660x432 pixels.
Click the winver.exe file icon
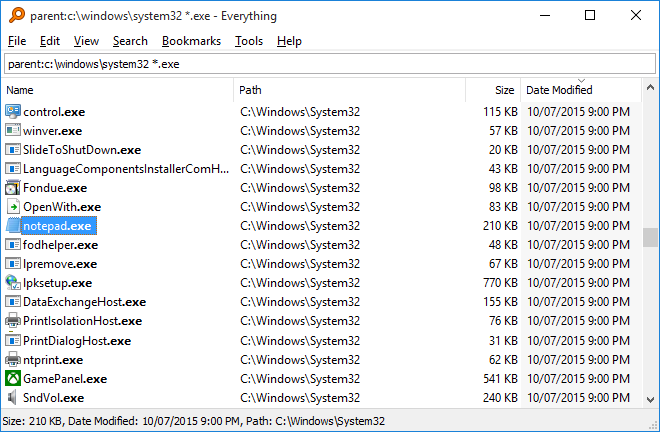pos(13,131)
